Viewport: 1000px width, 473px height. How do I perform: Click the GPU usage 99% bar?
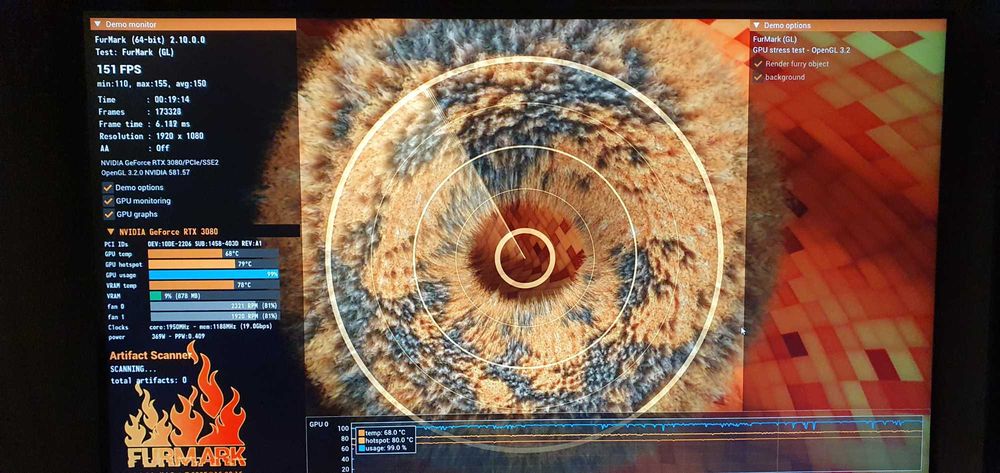pyautogui.click(x=214, y=275)
